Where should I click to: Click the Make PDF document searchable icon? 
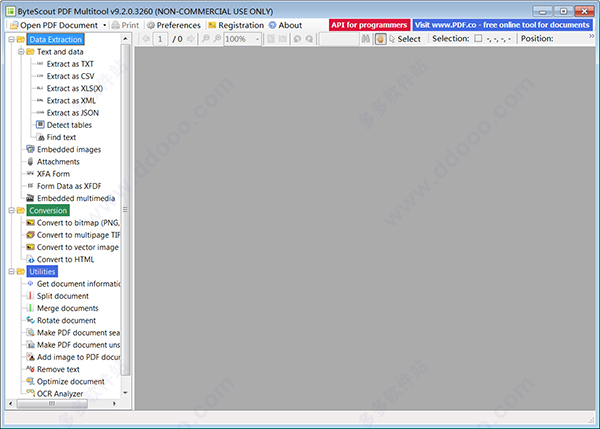click(x=30, y=333)
